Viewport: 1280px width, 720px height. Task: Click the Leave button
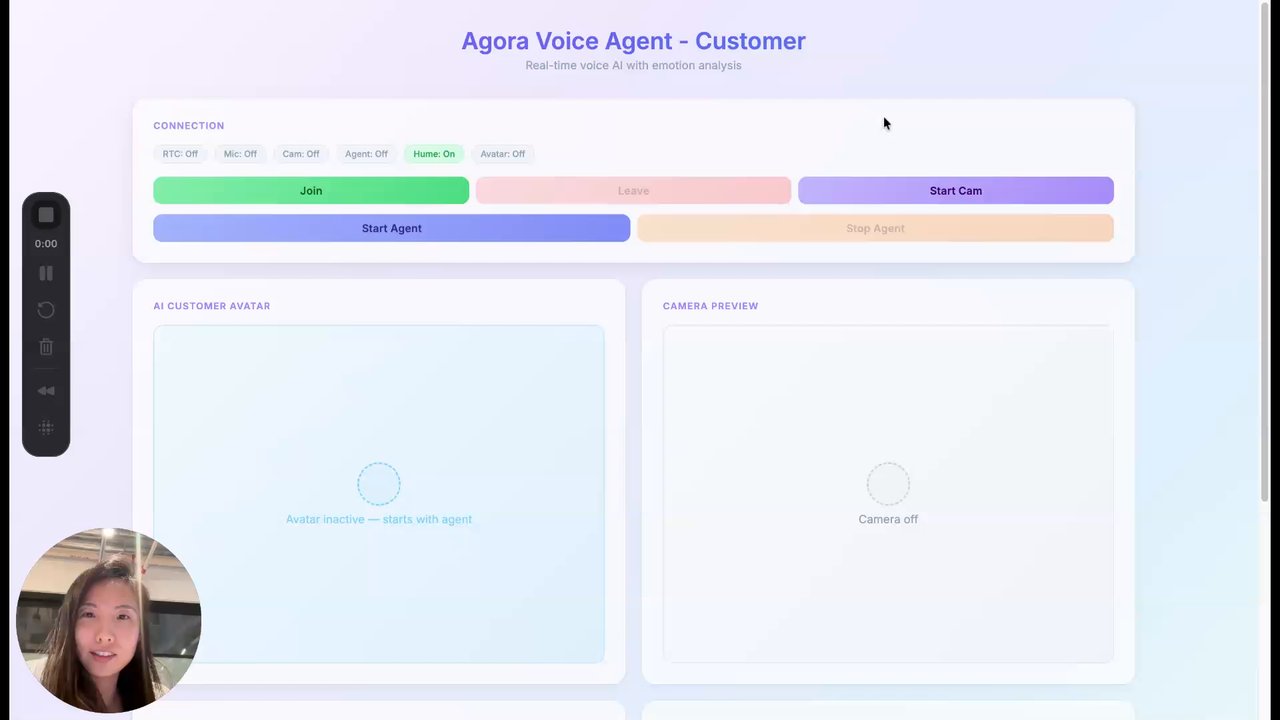pos(633,190)
